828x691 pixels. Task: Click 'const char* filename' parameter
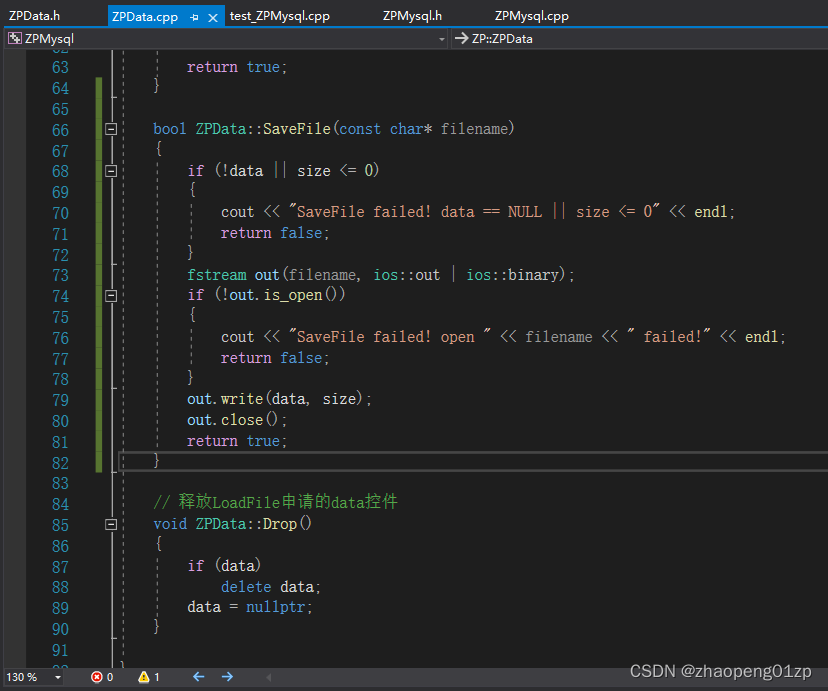[x=424, y=129]
